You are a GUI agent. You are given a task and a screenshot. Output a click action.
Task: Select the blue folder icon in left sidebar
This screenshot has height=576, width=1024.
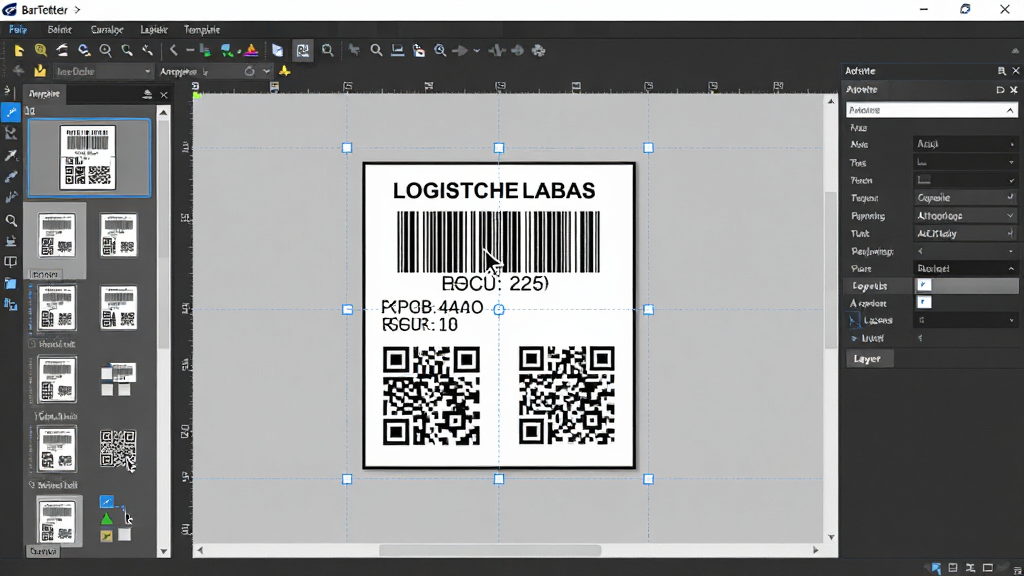[10, 283]
